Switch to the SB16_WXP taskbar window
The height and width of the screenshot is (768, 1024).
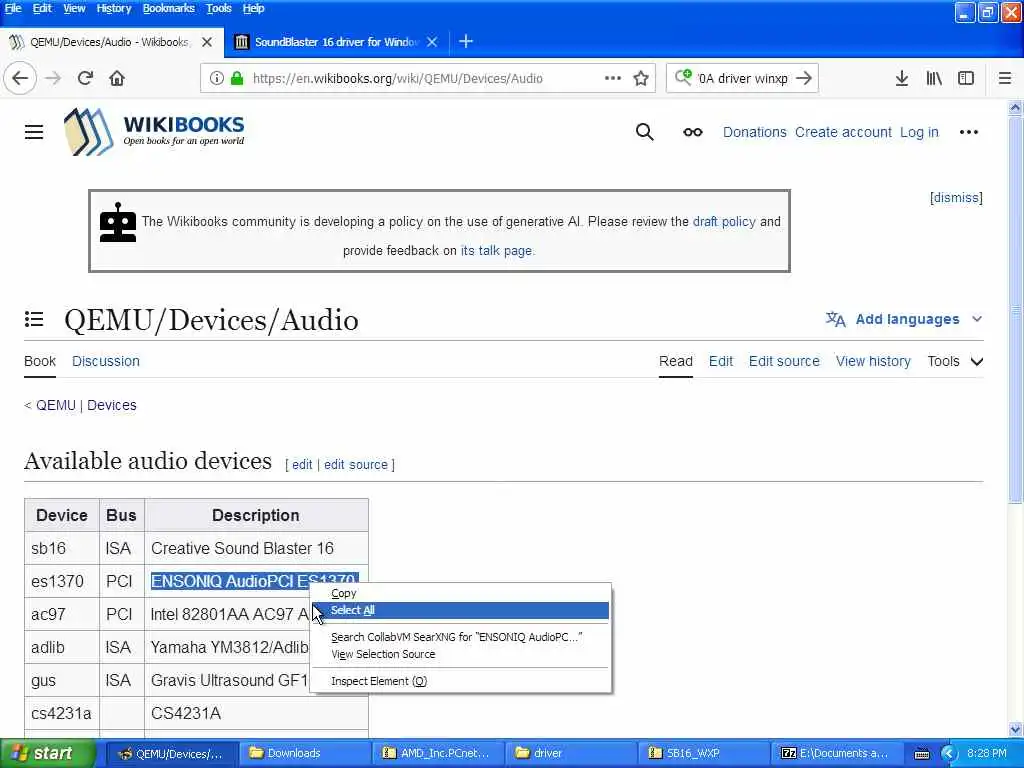click(703, 754)
